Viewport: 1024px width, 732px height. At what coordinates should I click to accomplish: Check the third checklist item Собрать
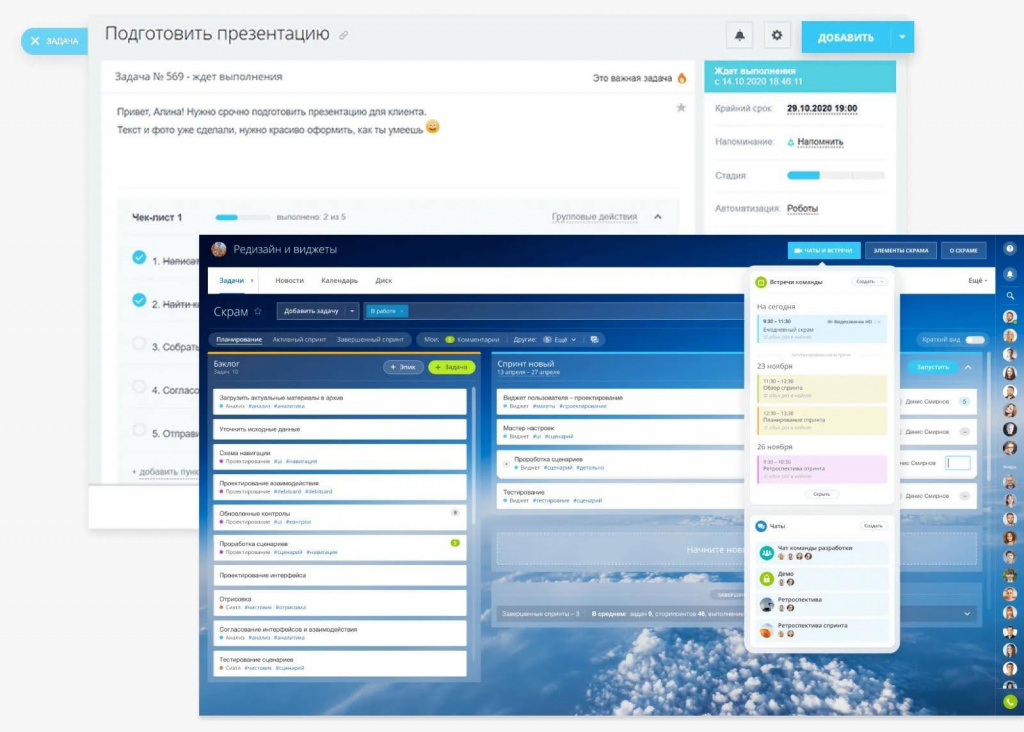[x=139, y=344]
